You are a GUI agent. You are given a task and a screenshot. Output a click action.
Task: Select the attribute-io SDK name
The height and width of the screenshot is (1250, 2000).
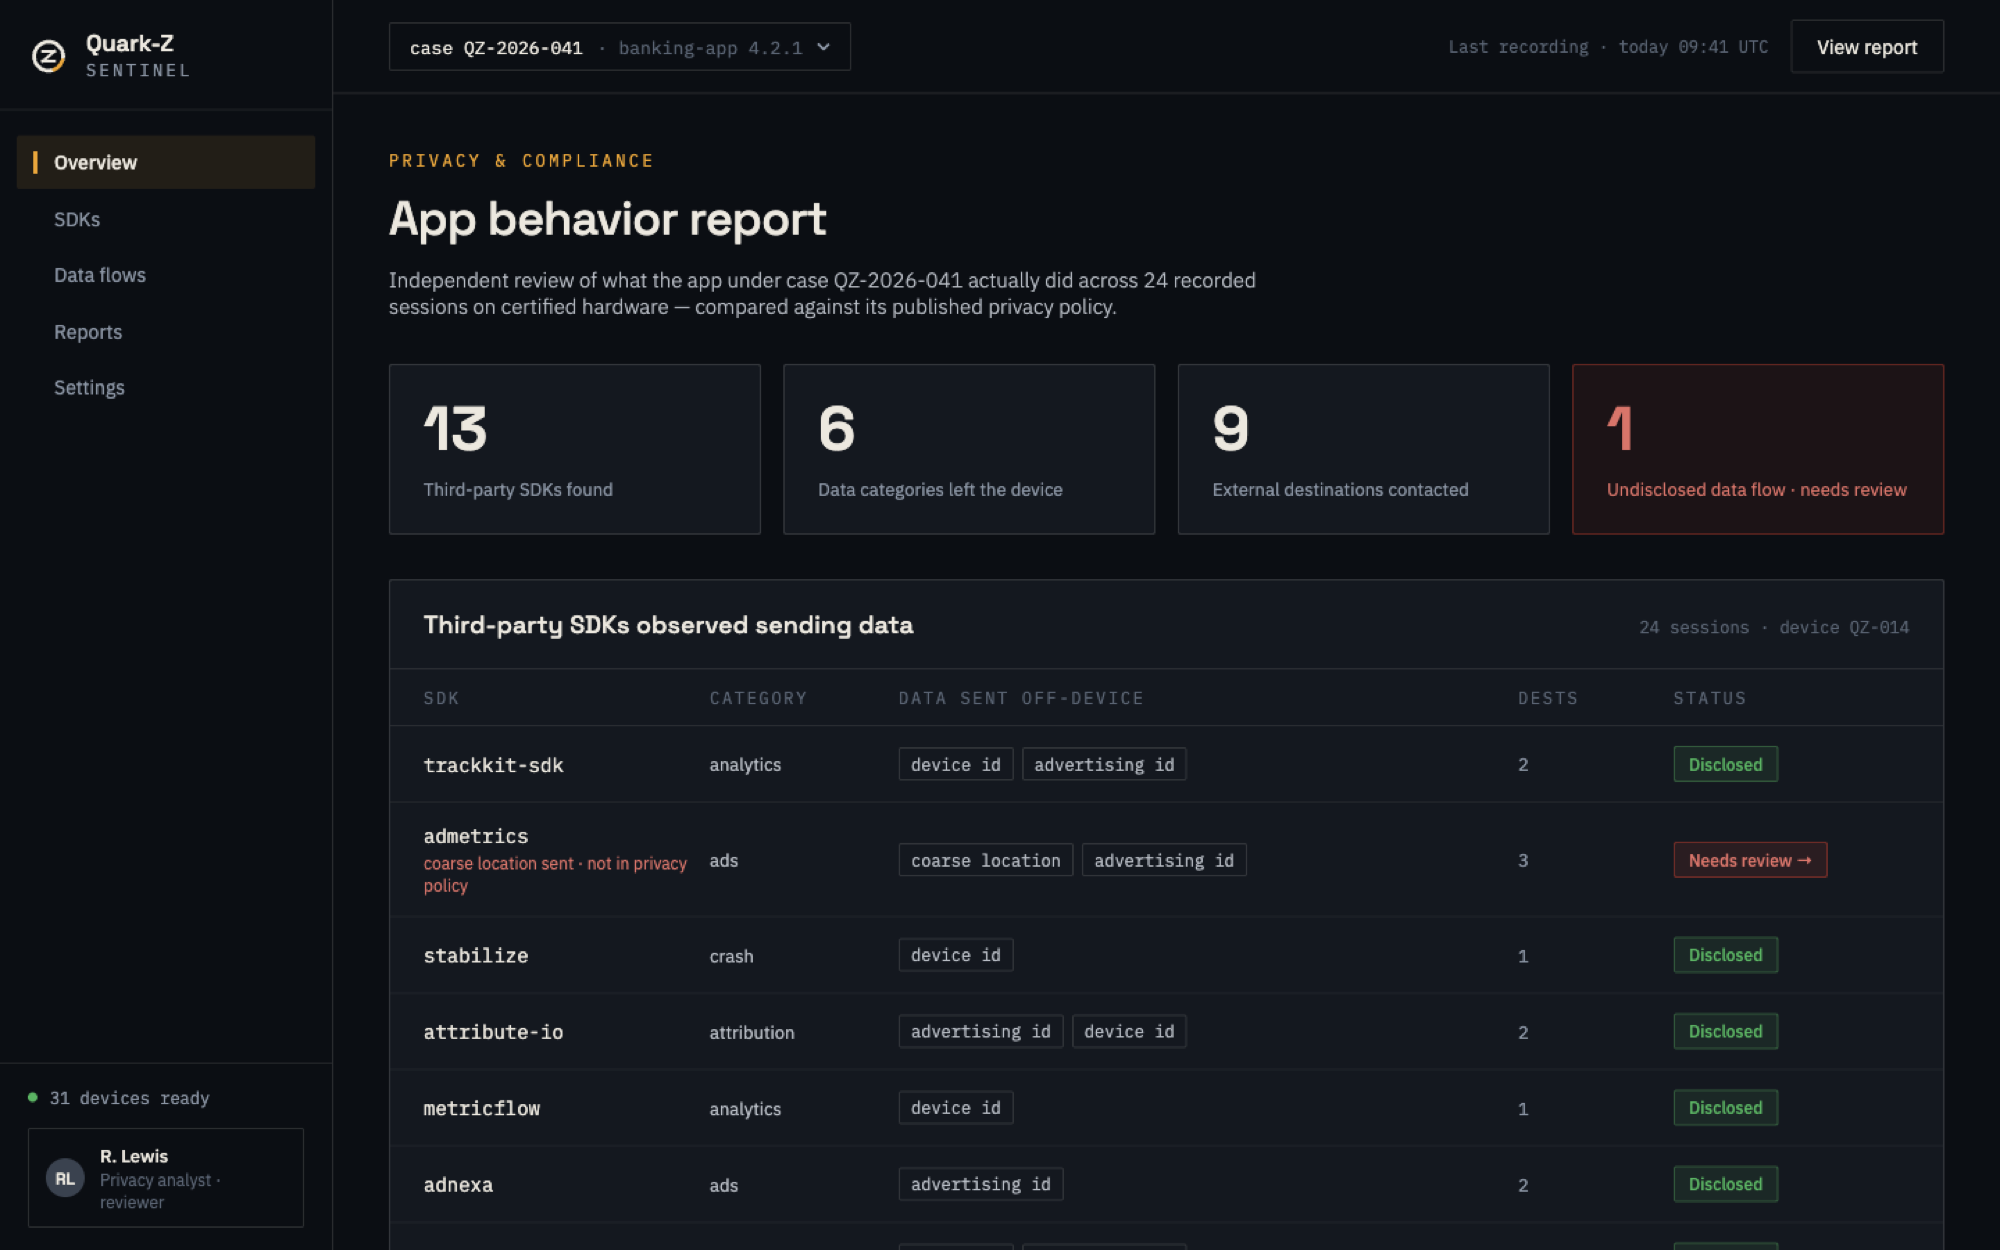[x=493, y=1032]
